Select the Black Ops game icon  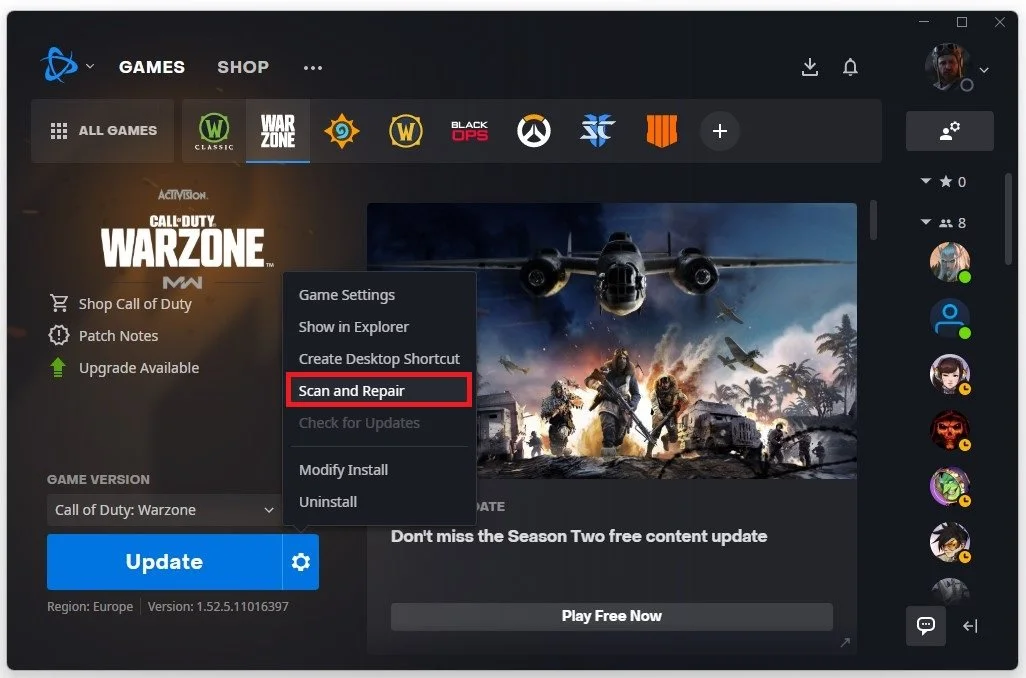pyautogui.click(x=469, y=131)
